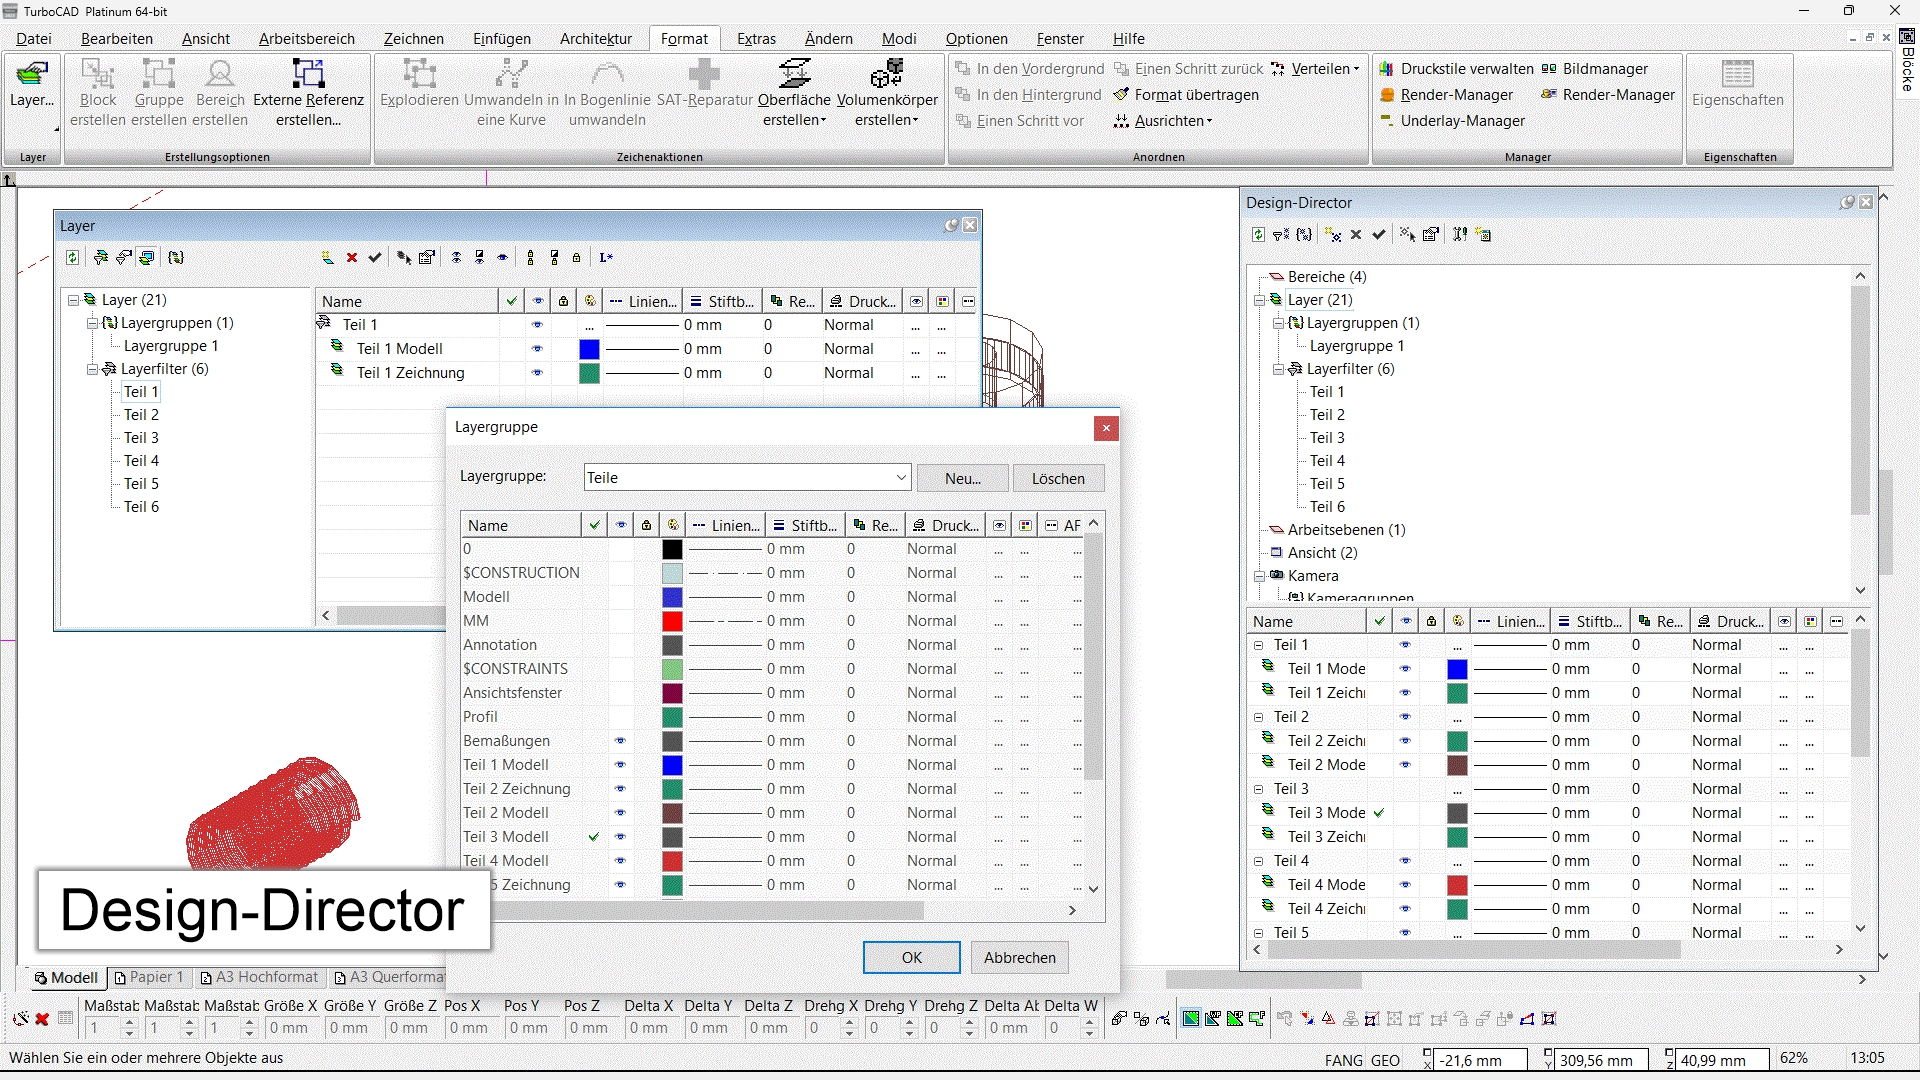Click the Größe X input field

tap(291, 1028)
